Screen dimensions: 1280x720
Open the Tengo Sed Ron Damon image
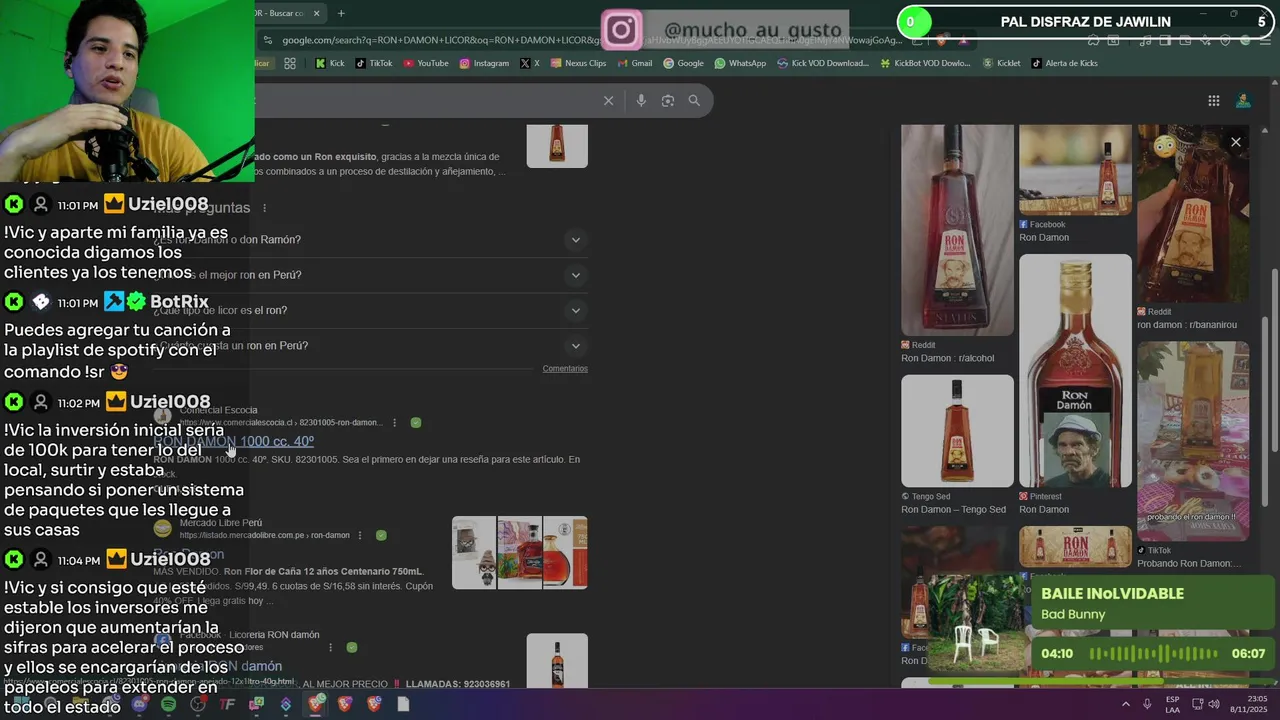(x=957, y=431)
